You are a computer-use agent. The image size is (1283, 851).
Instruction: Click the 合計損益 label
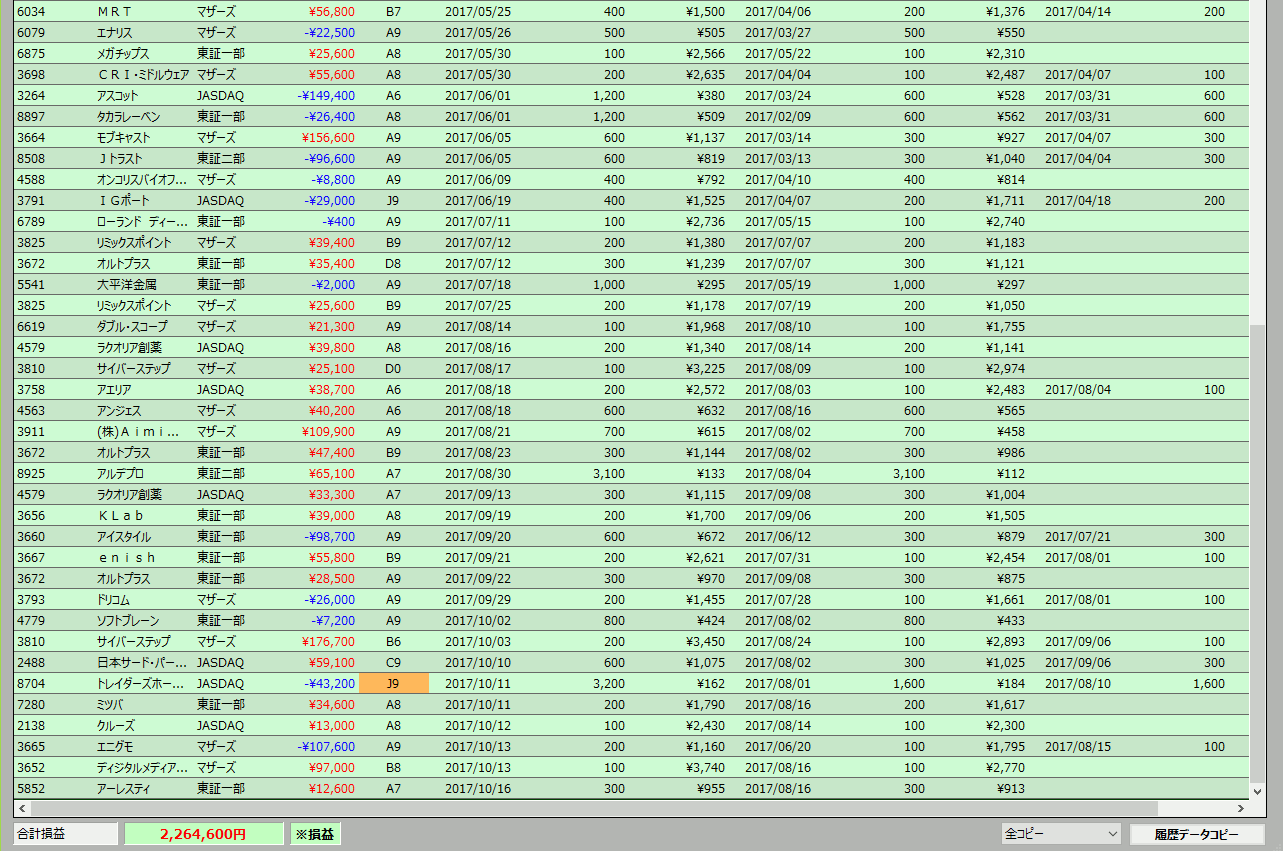[x=66, y=834]
